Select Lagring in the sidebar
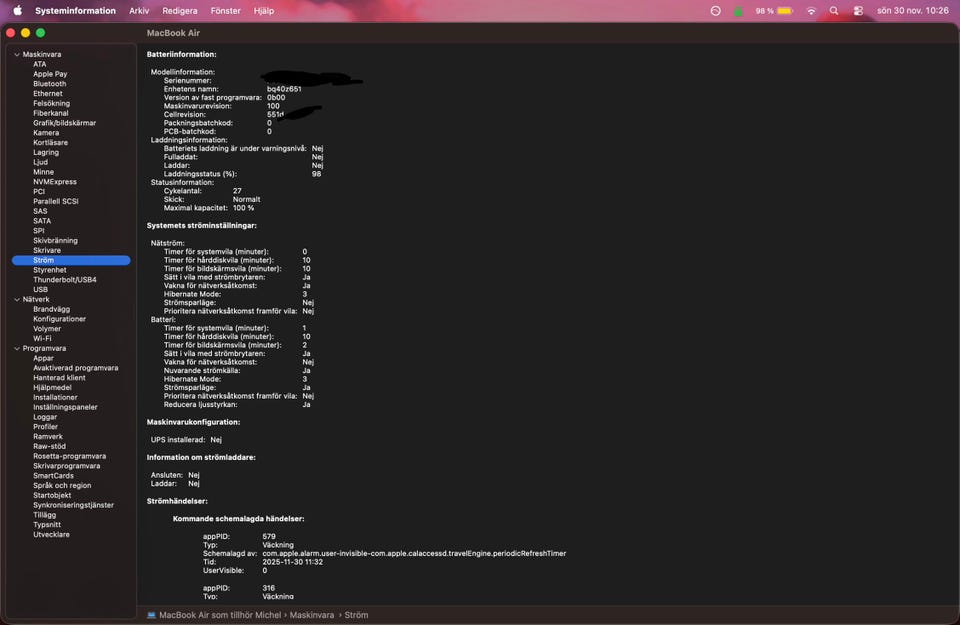The height and width of the screenshot is (625, 960). 46,152
